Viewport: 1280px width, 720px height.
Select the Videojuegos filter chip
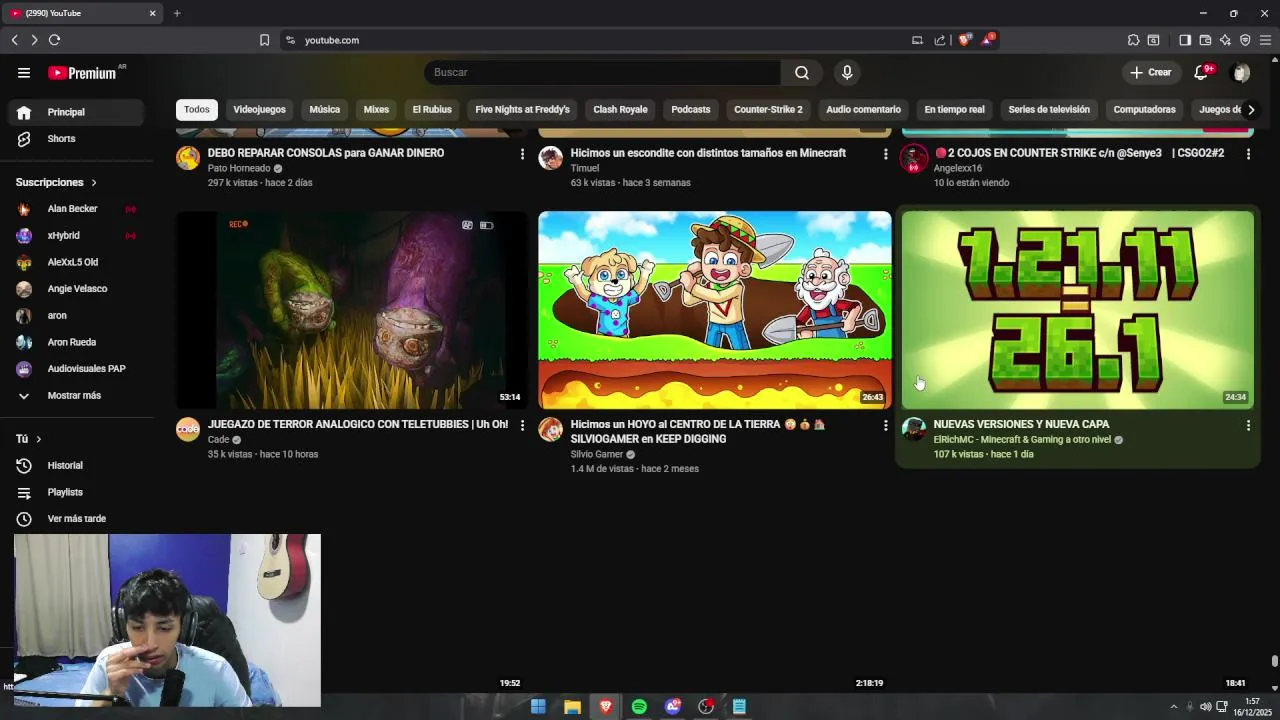pyautogui.click(x=259, y=110)
